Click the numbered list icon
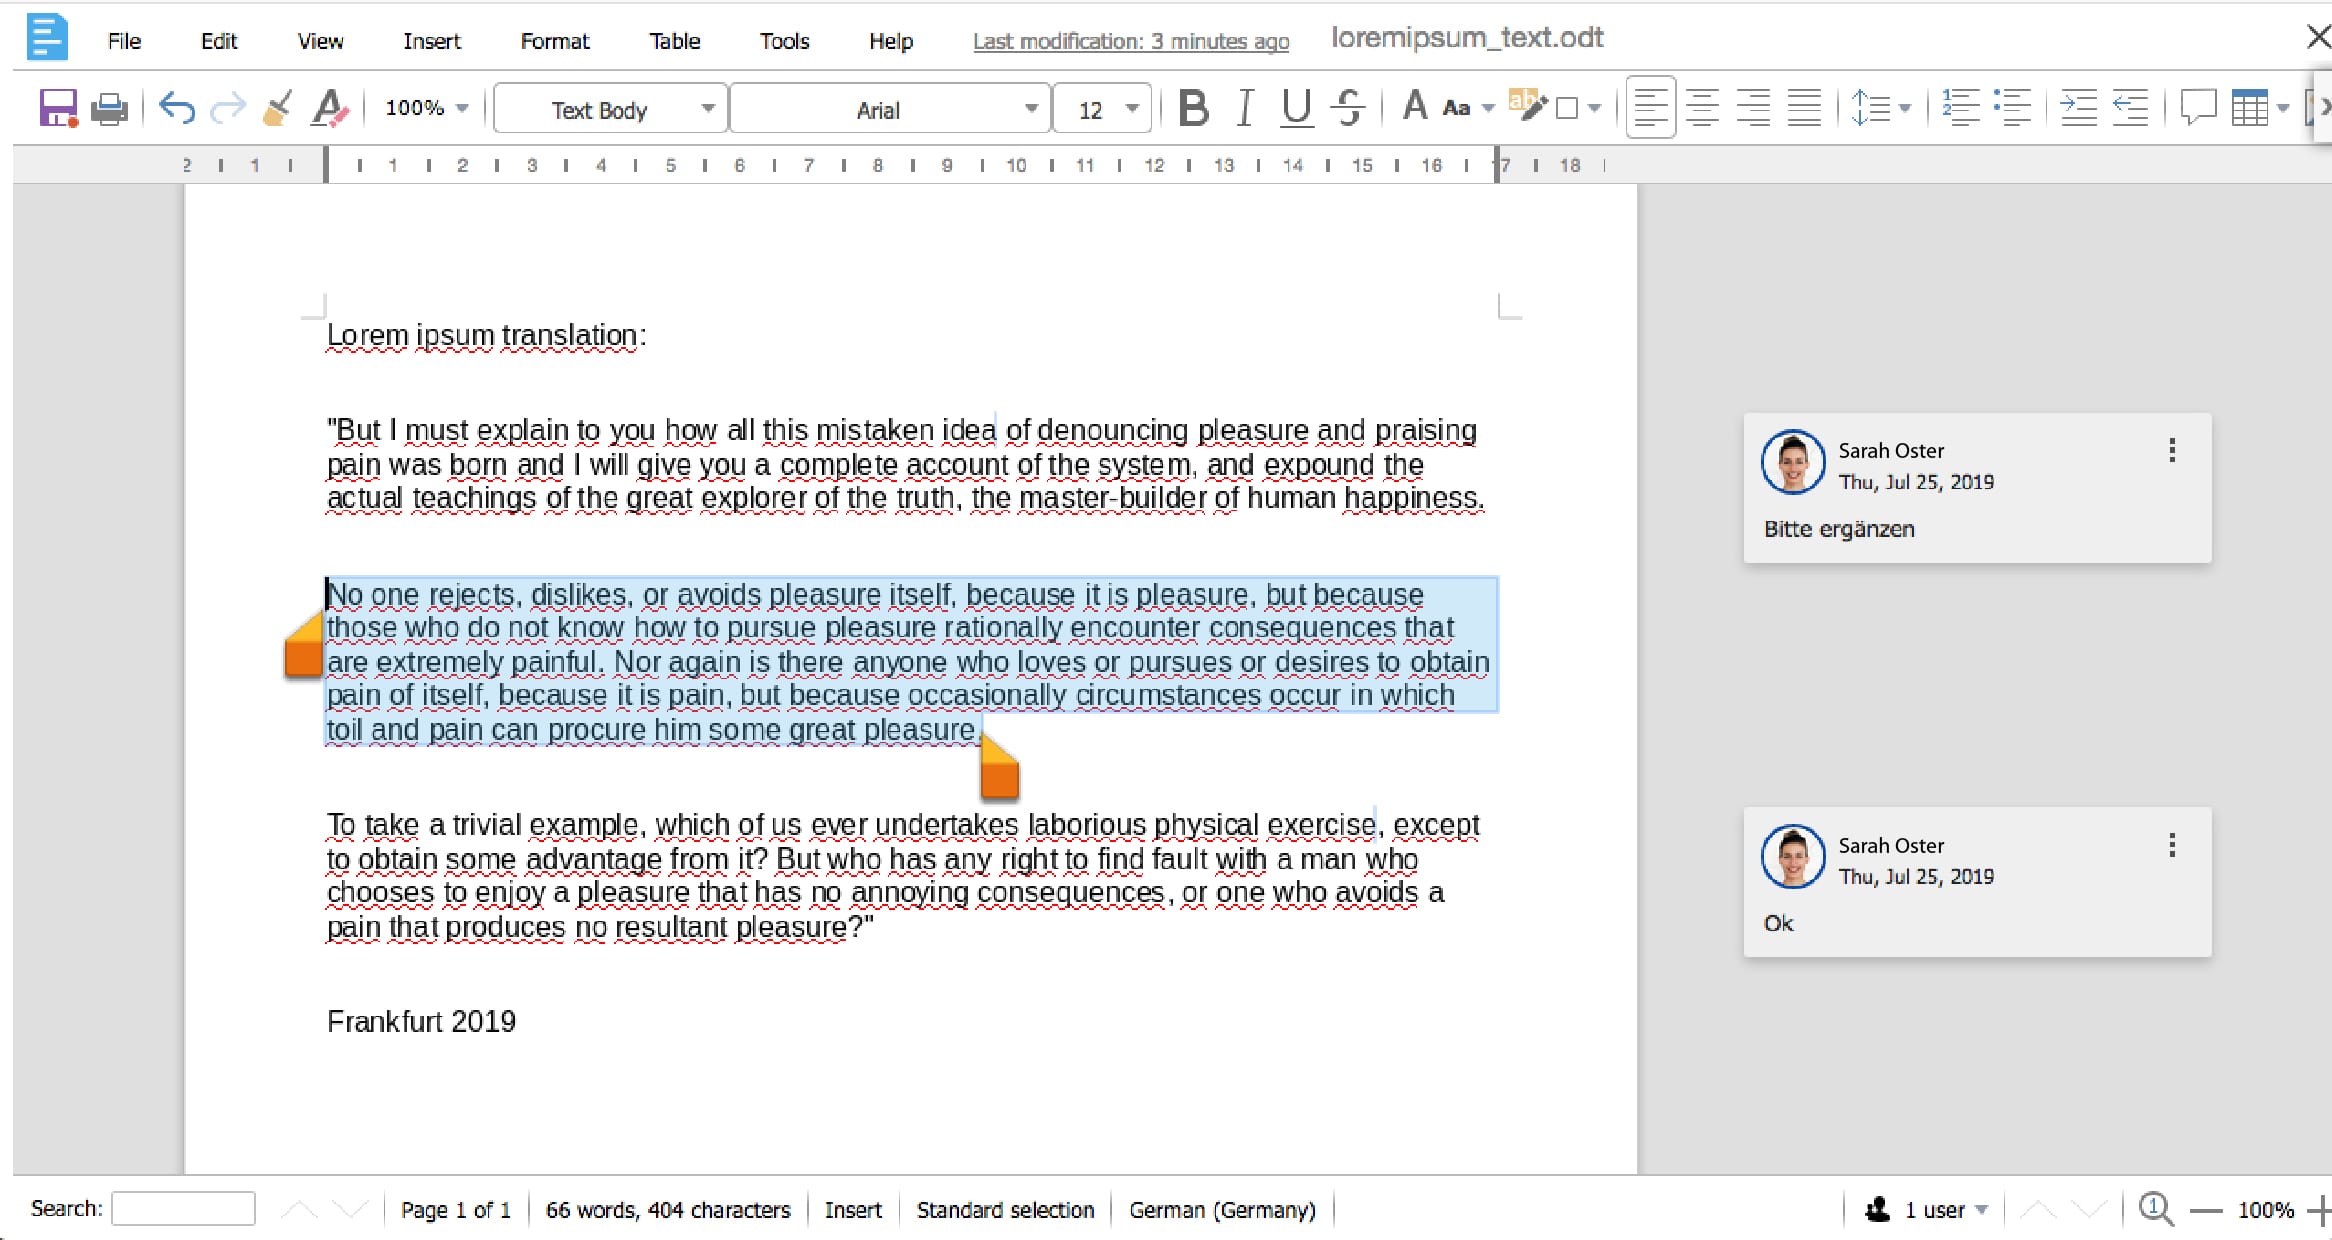This screenshot has width=2332, height=1240. (x=1960, y=108)
